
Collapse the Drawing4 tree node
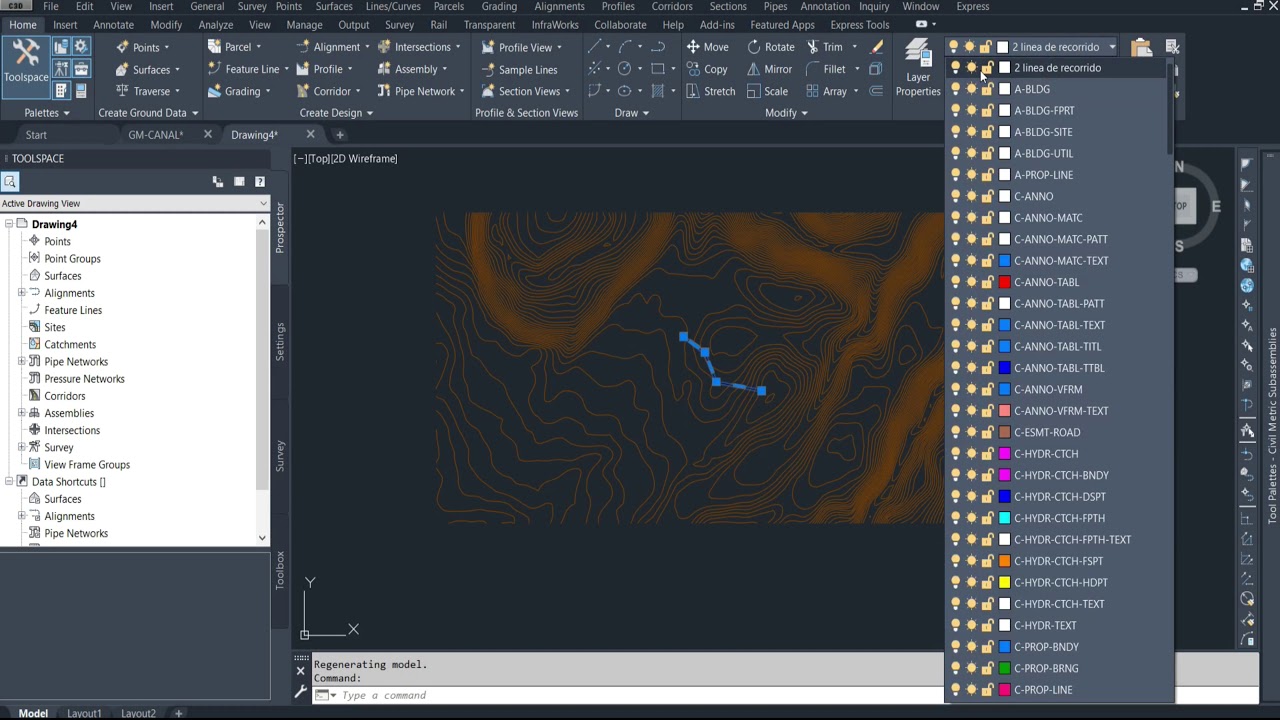(9, 224)
